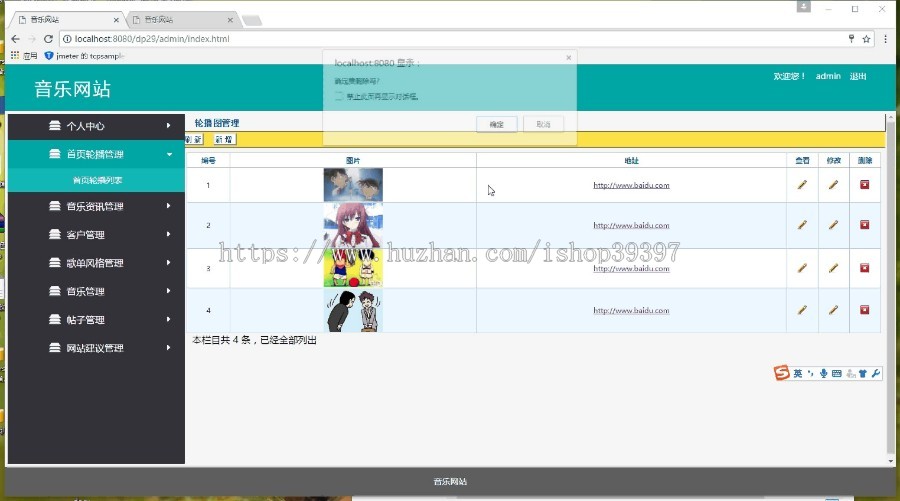Click the 音乐网站 site title in the header
The width and height of the screenshot is (900, 501).
pos(72,89)
